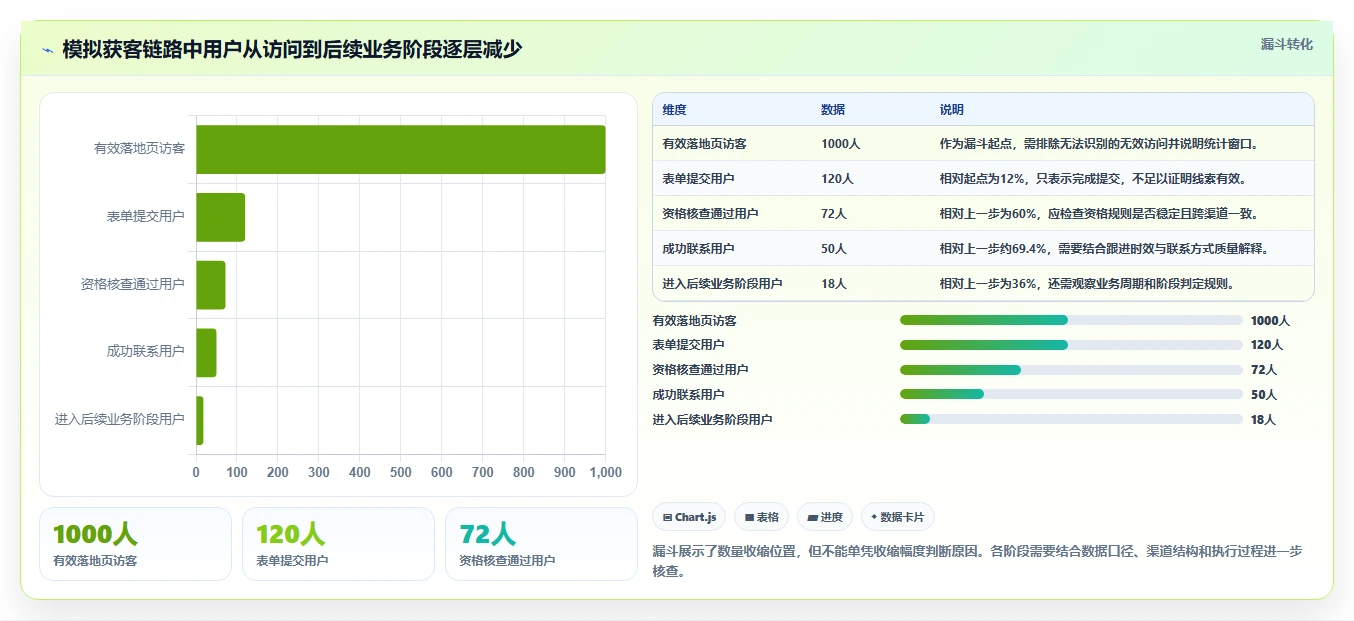Click the icon left of the chart title
Image resolution: width=1354 pixels, height=621 pixels.
tap(48, 50)
